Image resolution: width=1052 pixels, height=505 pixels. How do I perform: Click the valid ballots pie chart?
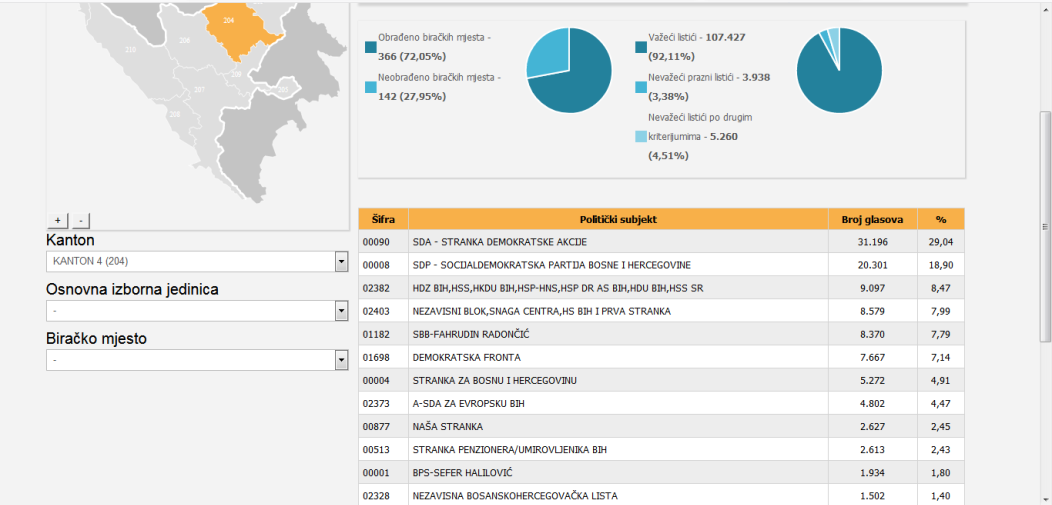click(838, 70)
